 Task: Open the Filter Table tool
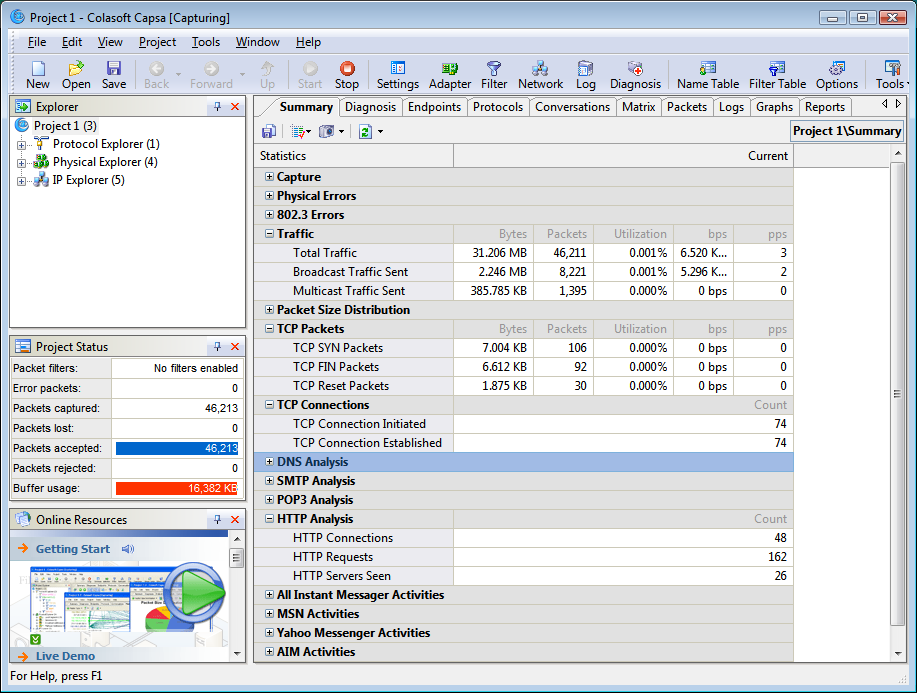[777, 75]
